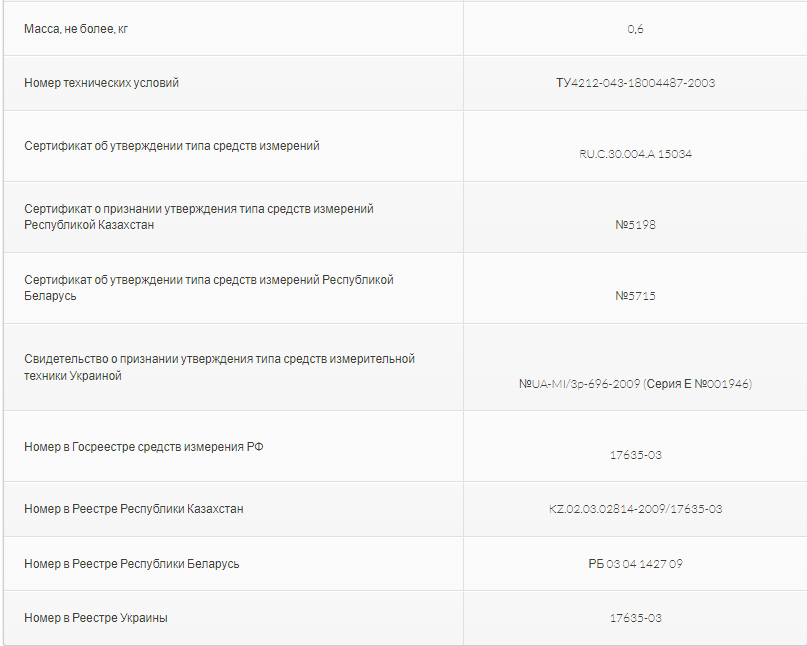Click the mass value 0,6
Viewport: 807px width, 646px height.
(635, 29)
